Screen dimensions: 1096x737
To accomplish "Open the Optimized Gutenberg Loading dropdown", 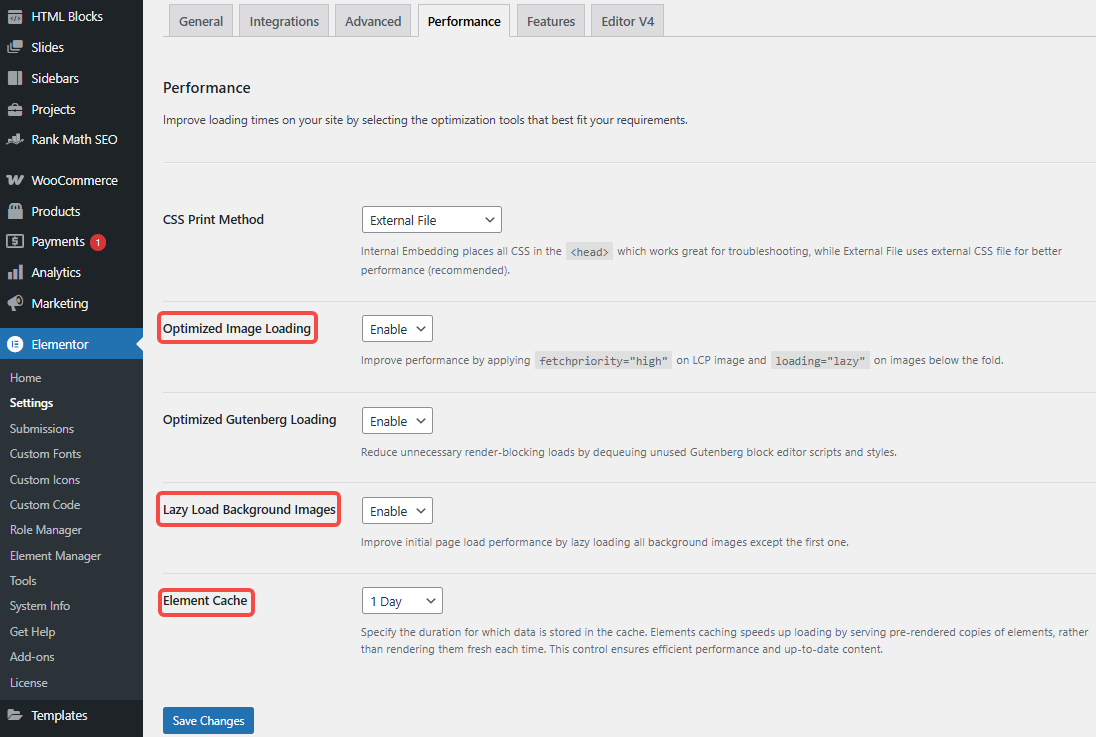I will pyautogui.click(x=397, y=421).
